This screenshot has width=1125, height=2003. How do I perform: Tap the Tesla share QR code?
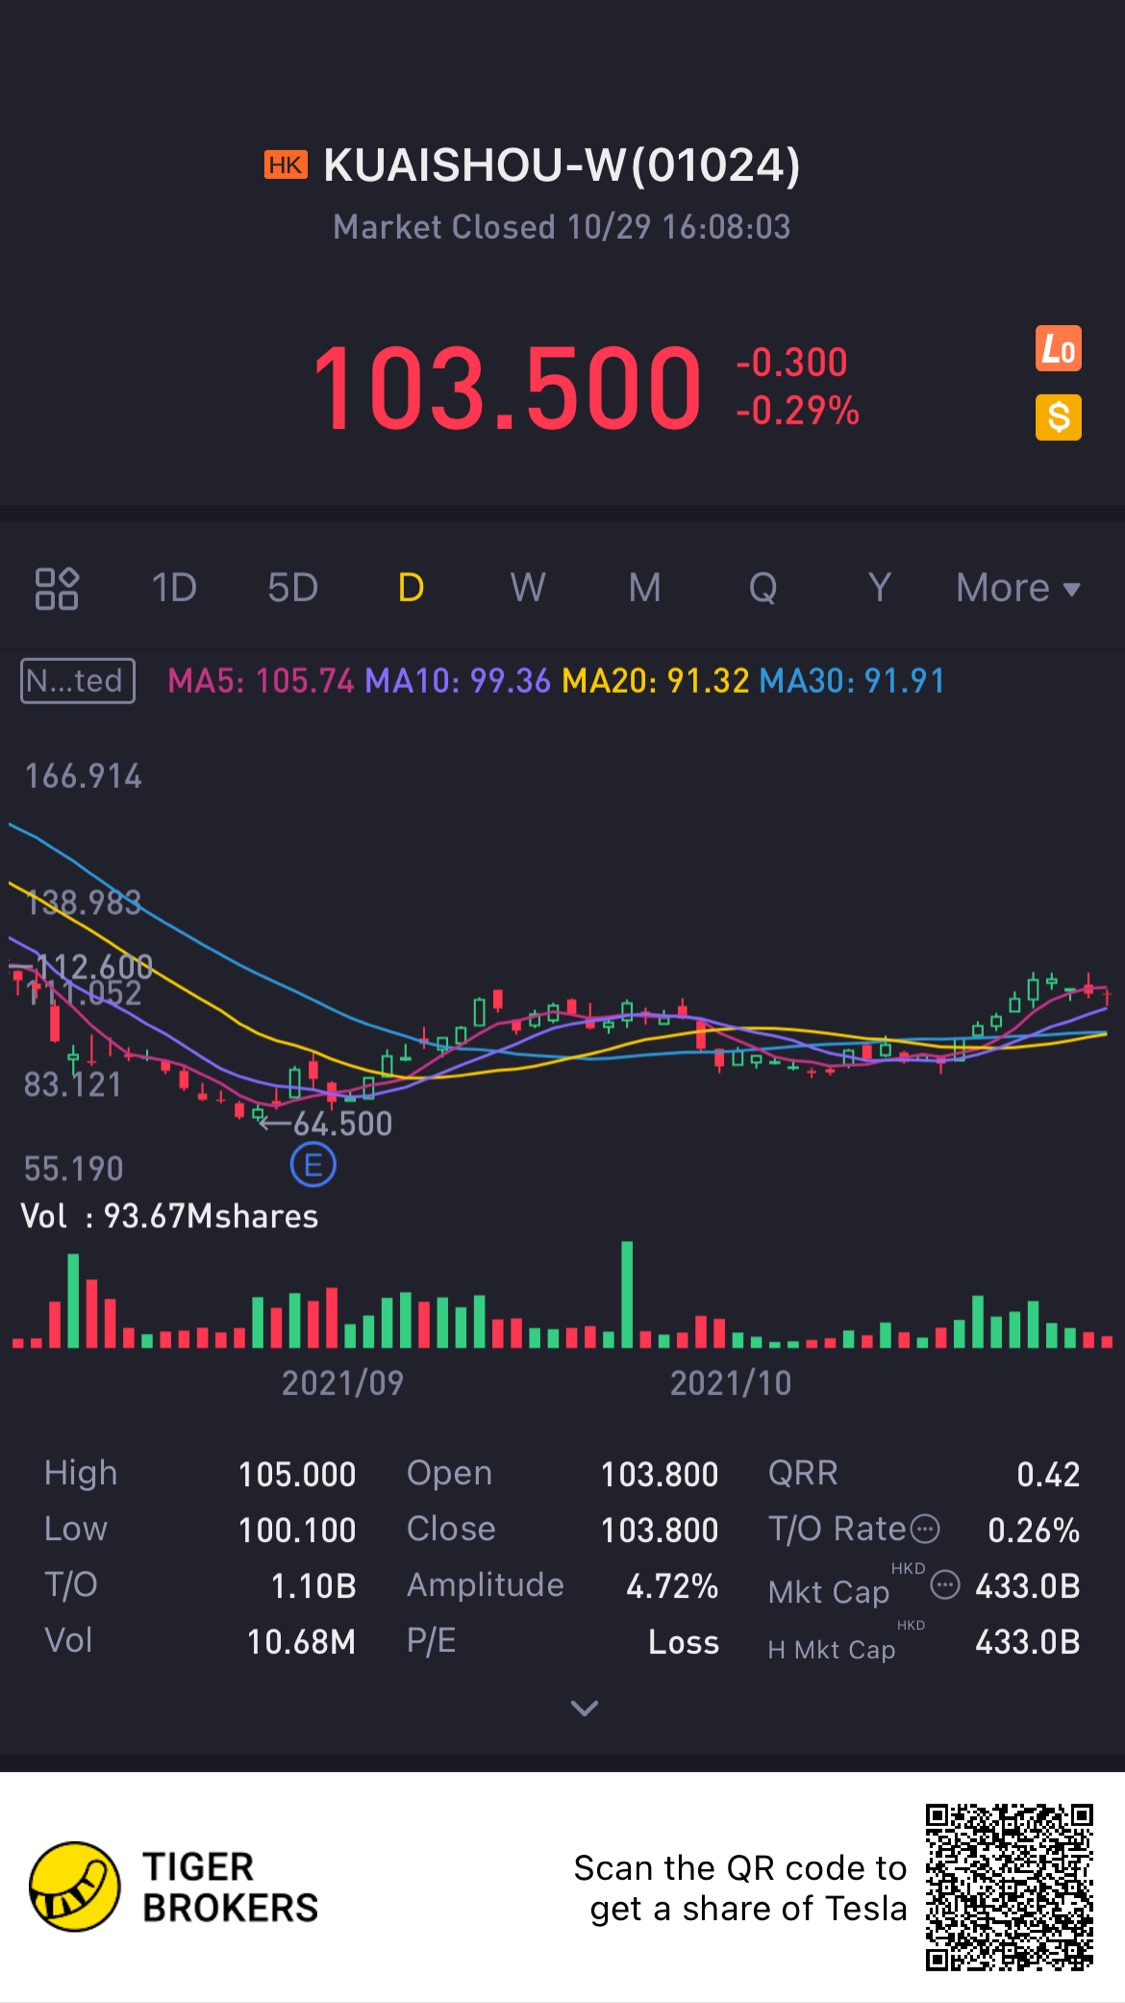(x=1009, y=1887)
